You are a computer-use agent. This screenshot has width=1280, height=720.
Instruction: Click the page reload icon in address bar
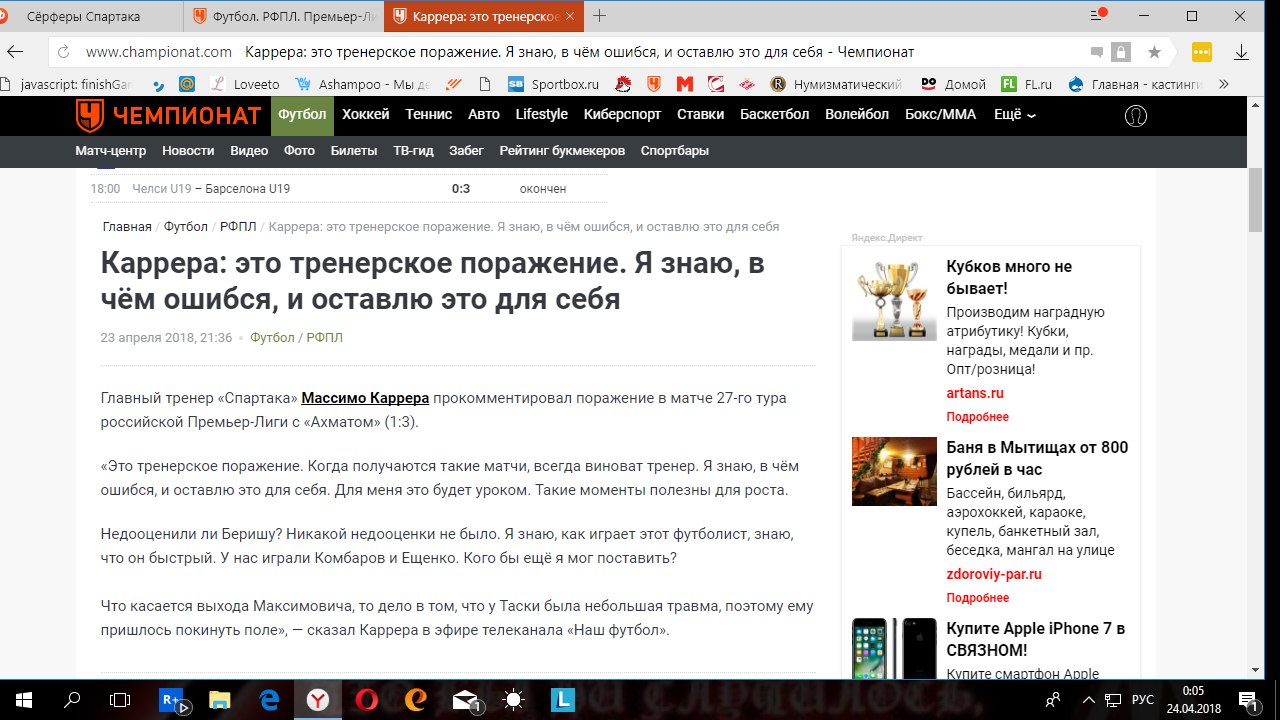pos(64,52)
